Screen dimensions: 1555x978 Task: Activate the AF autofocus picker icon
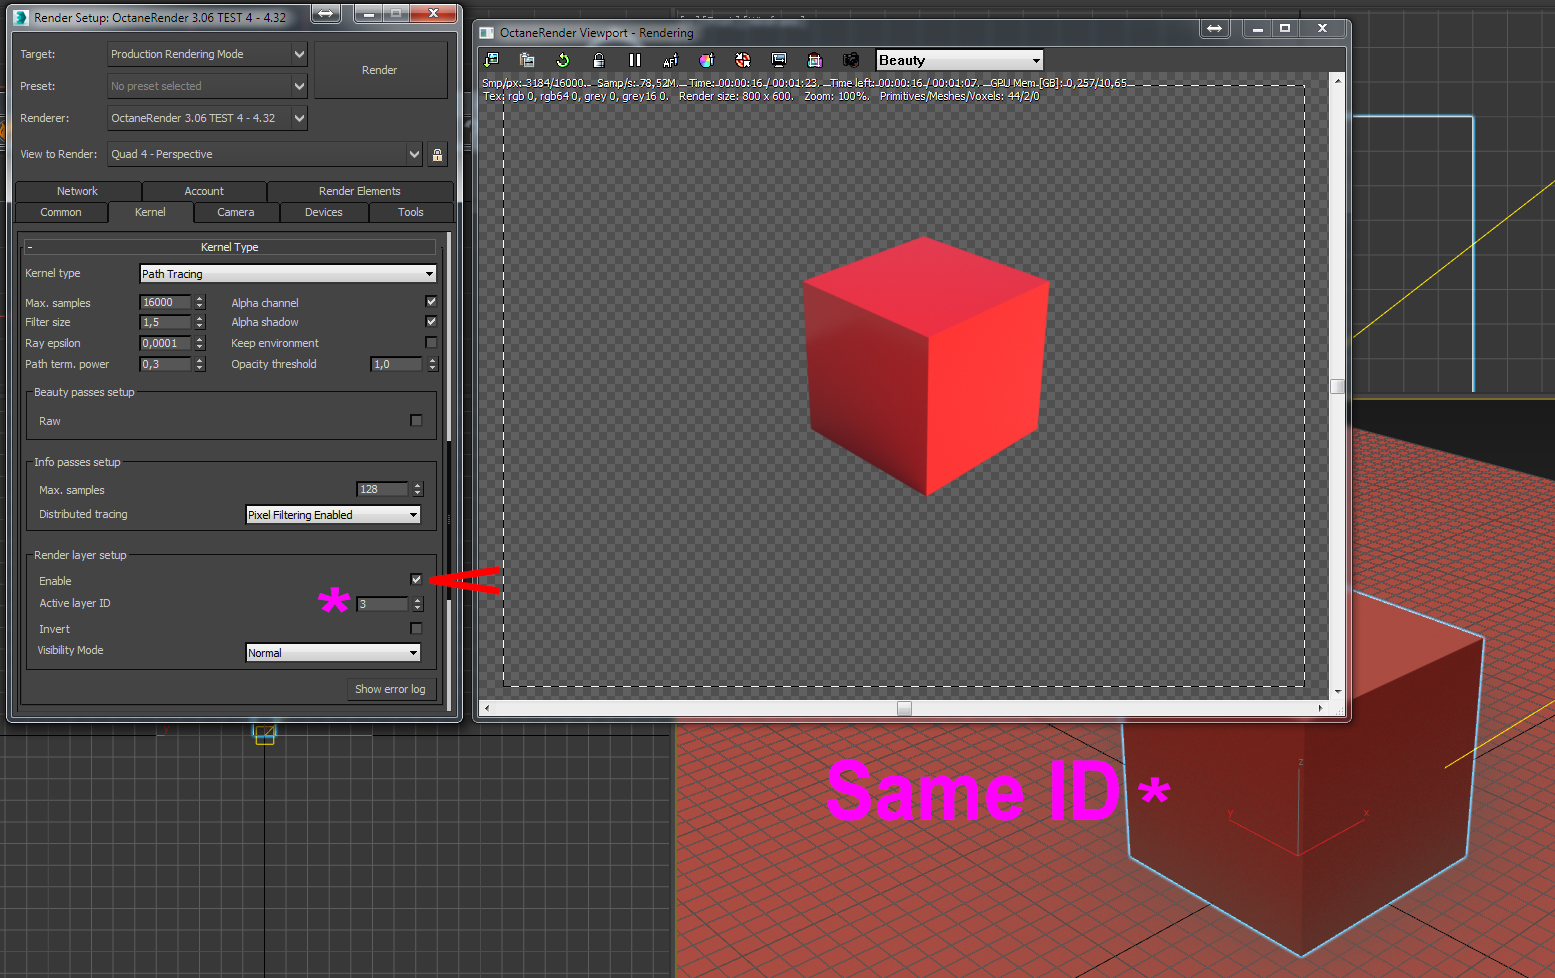pos(671,60)
